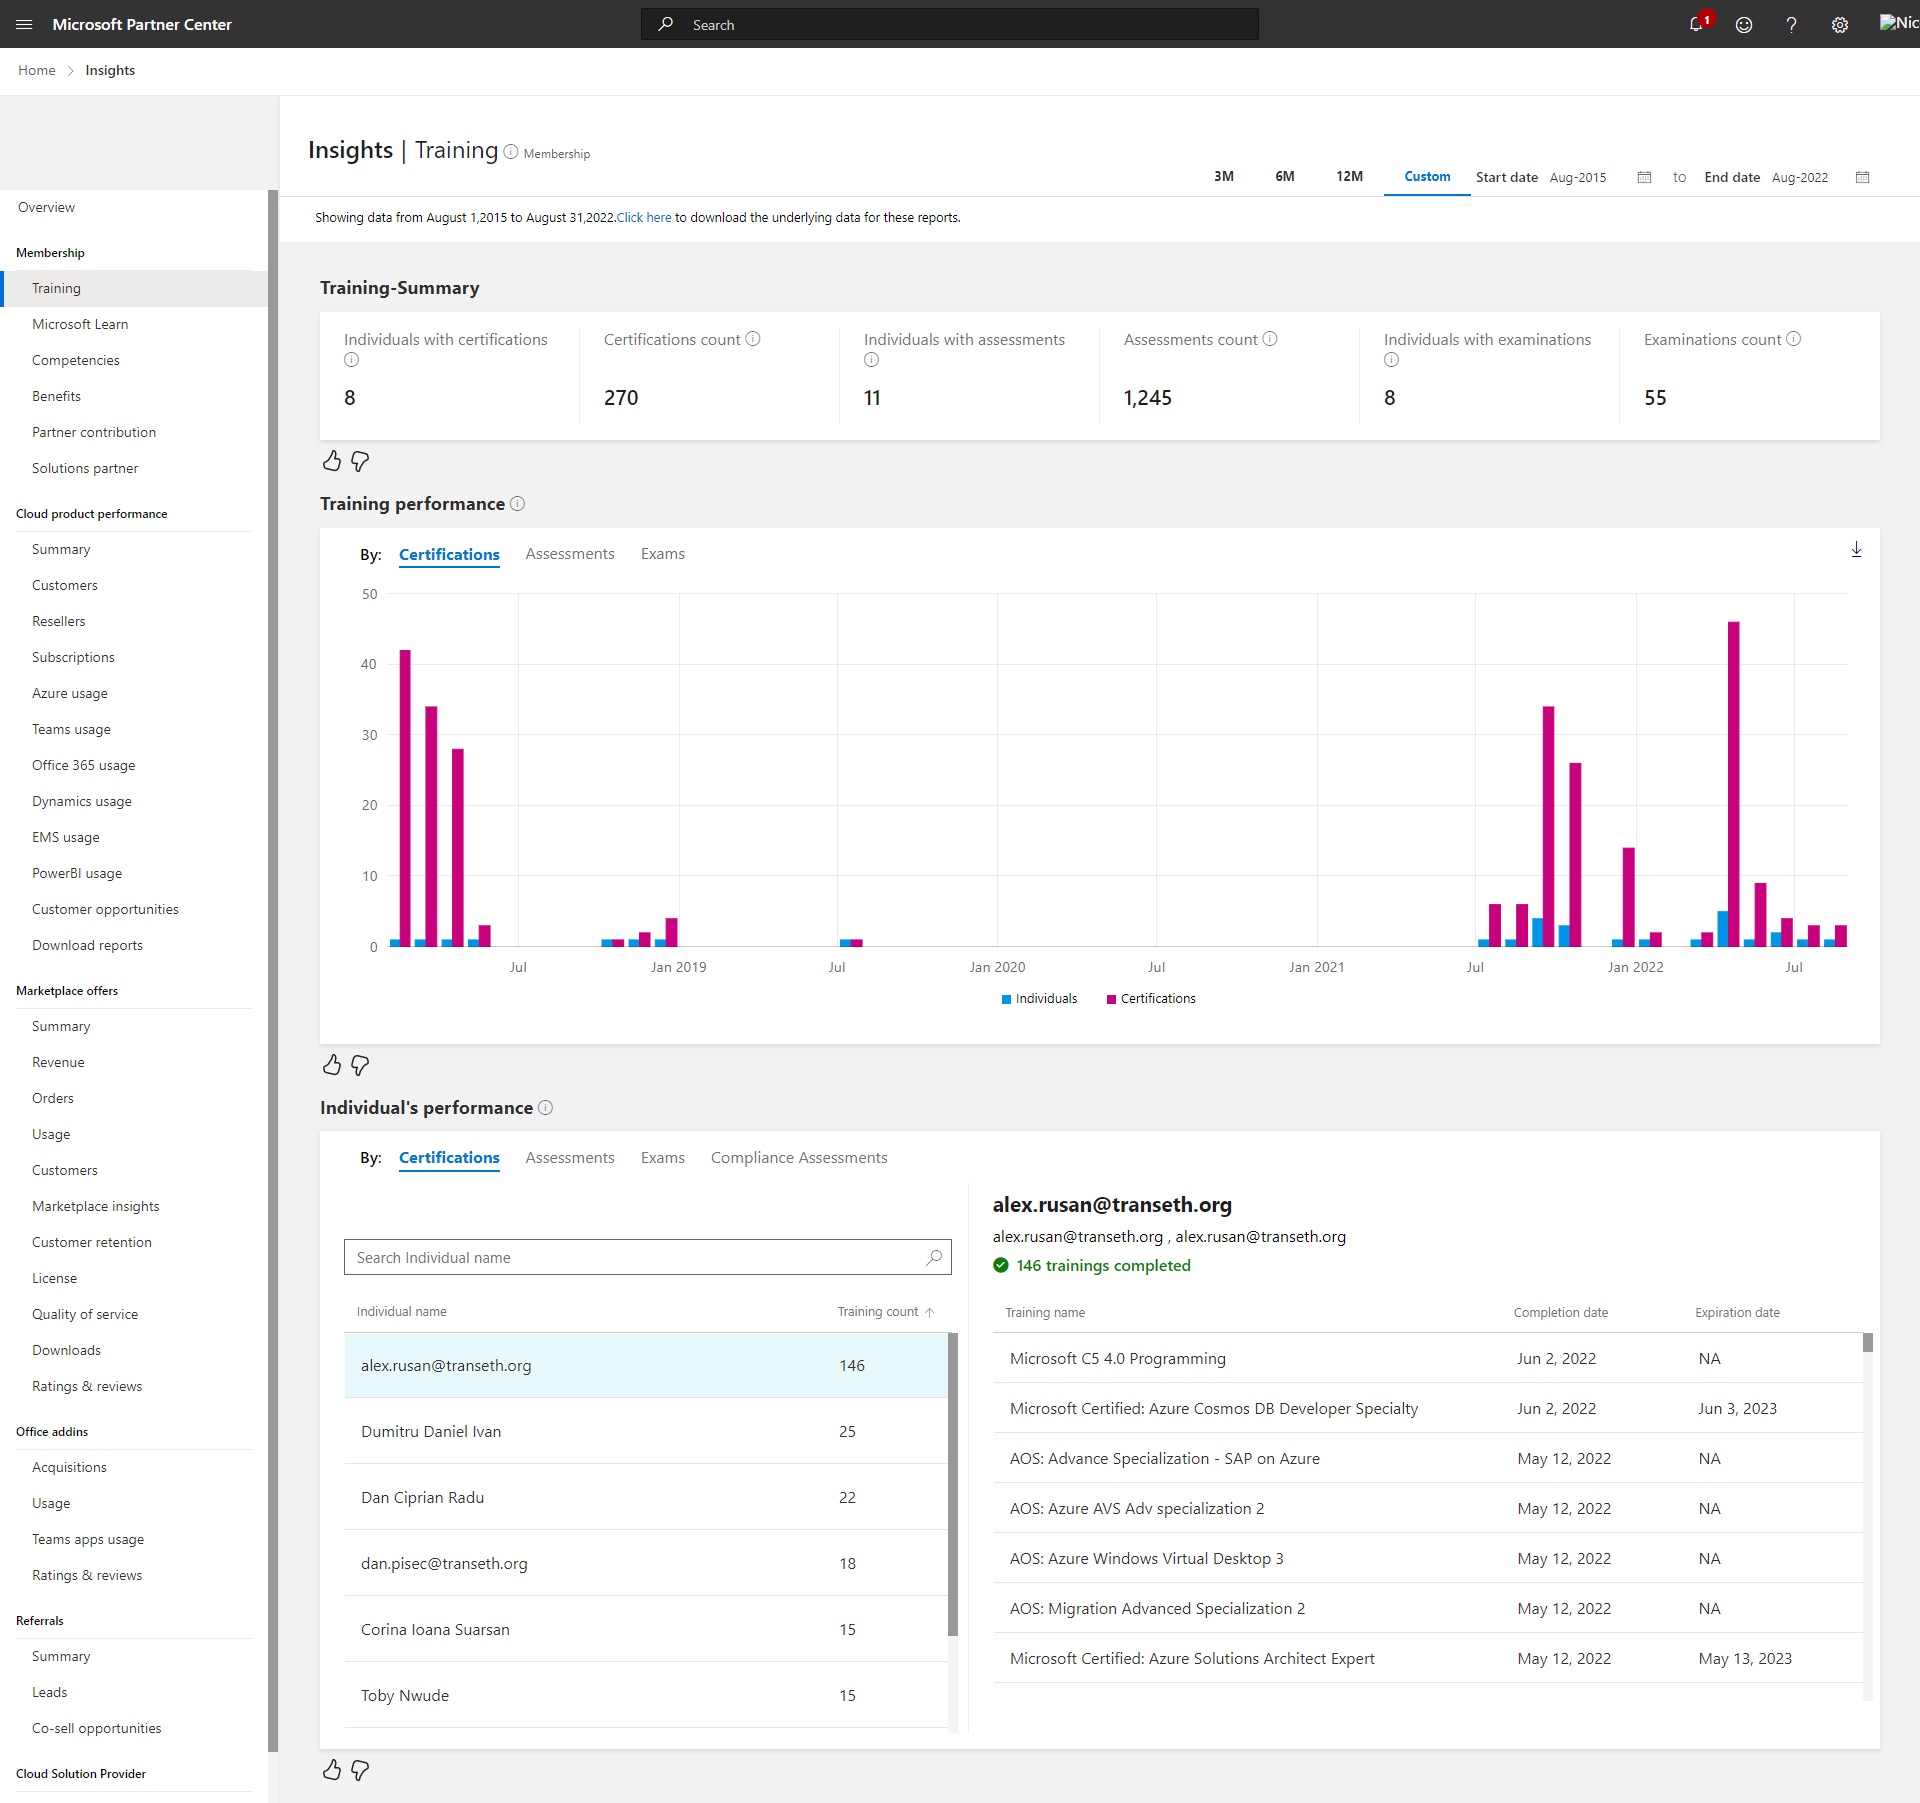
Task: Thumbs up the Training performance chart
Action: point(332,1065)
